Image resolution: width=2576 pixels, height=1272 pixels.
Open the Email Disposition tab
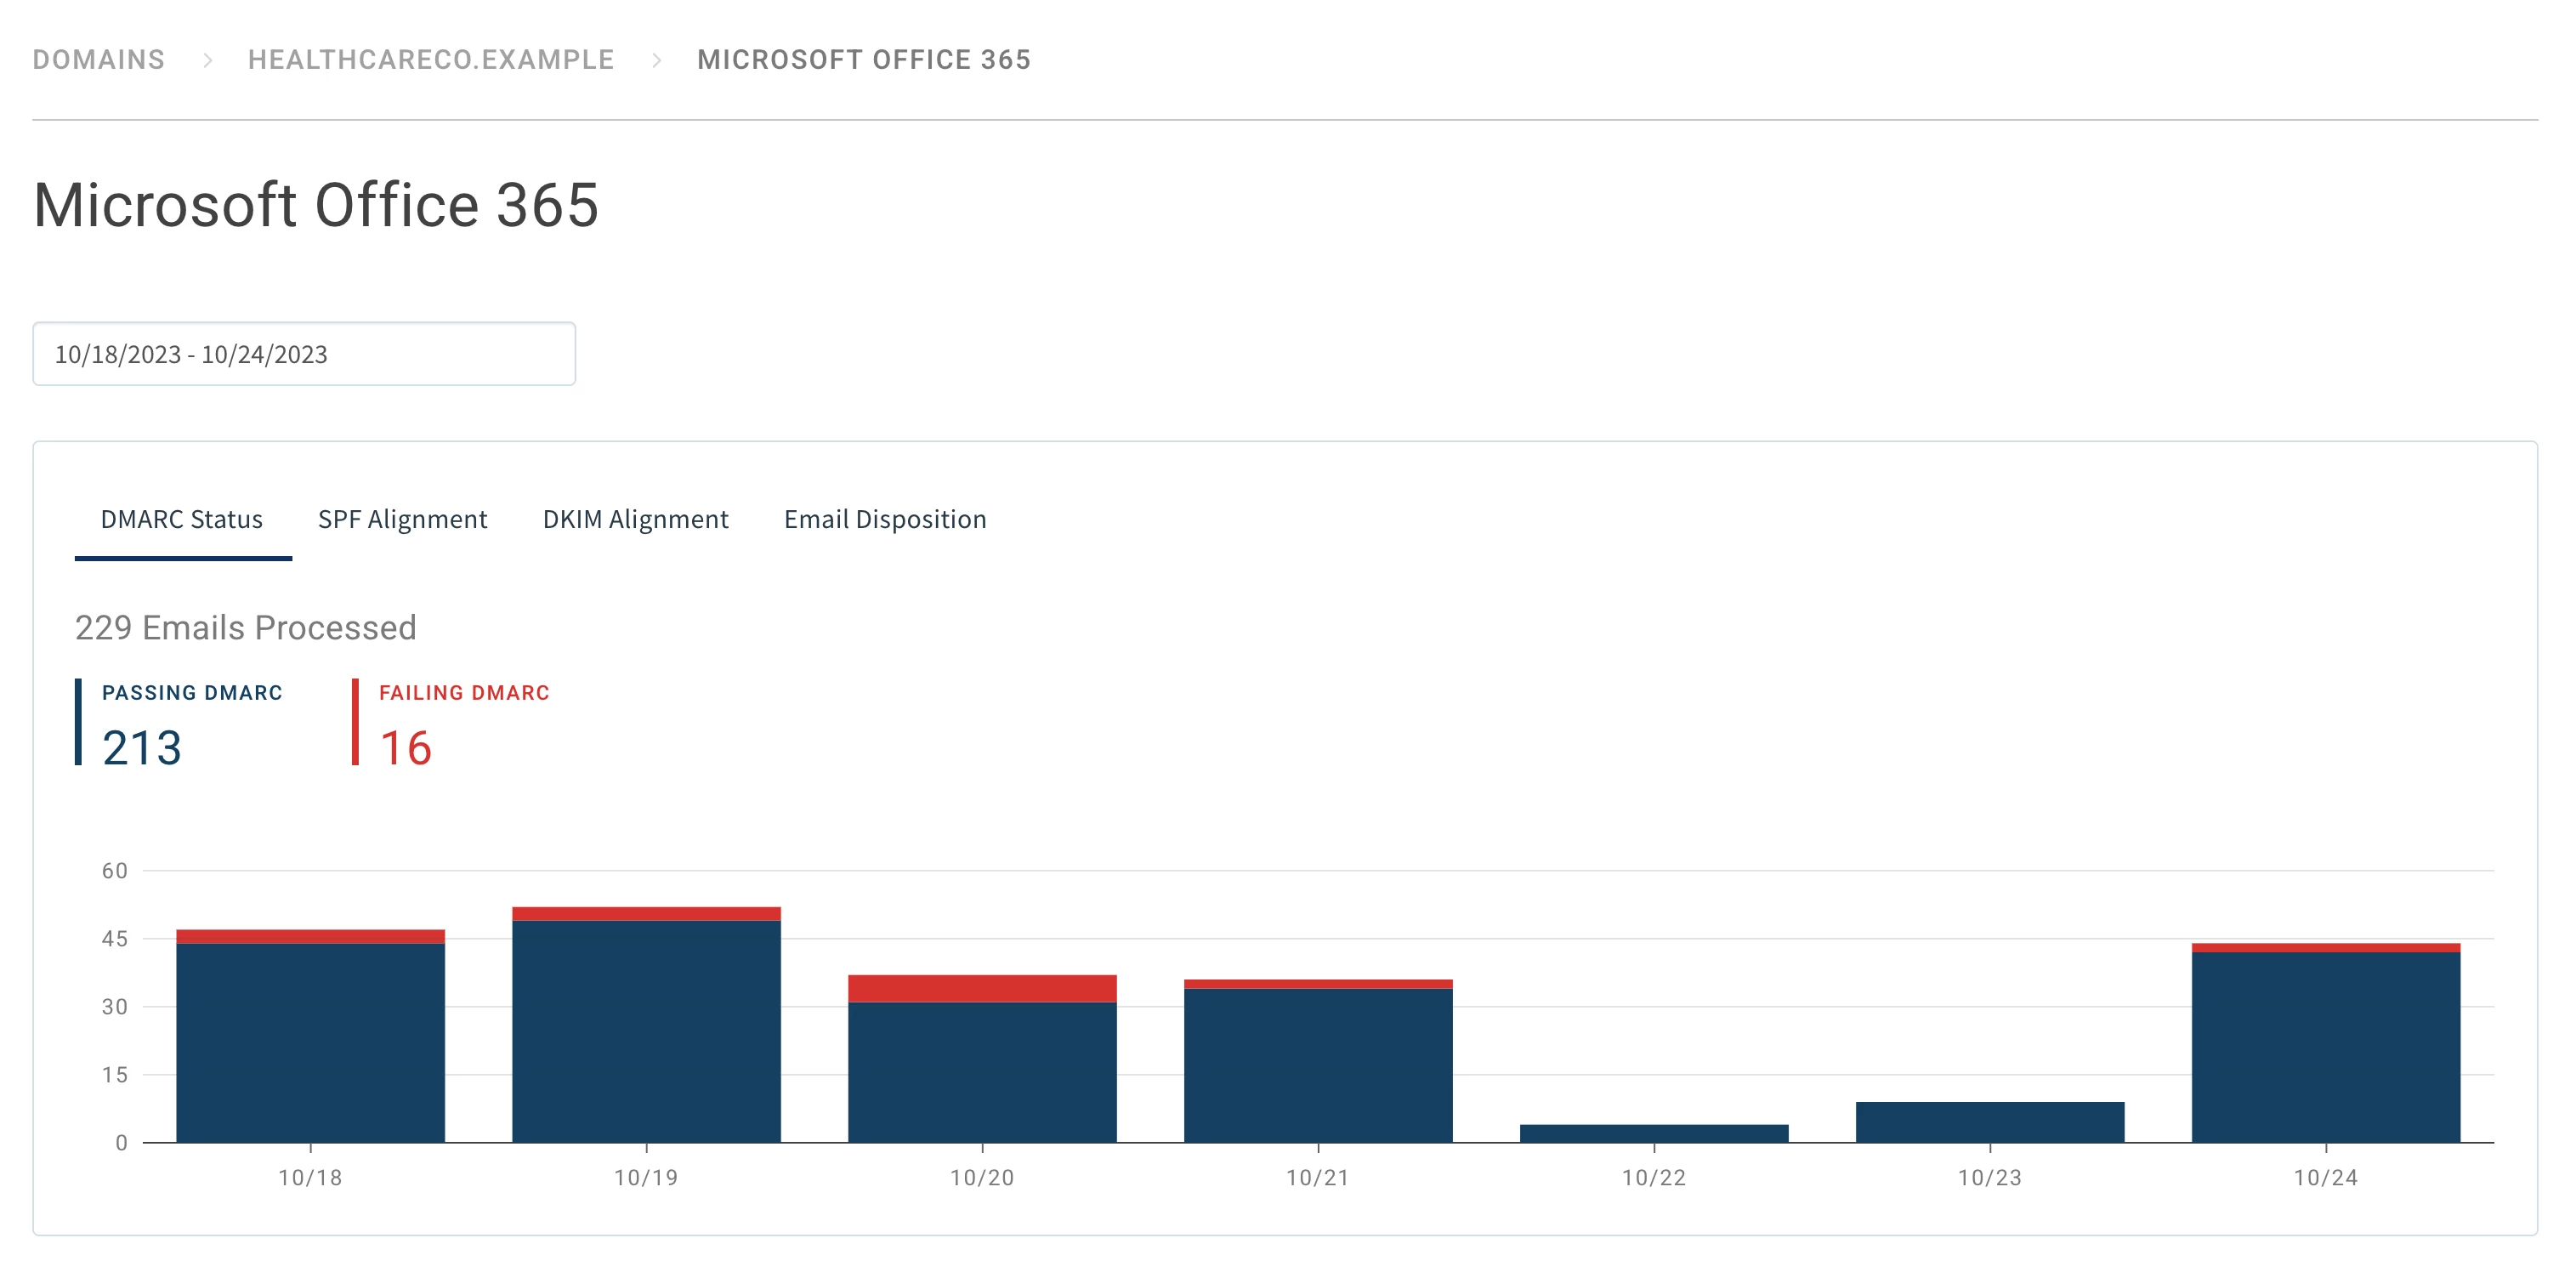click(x=884, y=519)
